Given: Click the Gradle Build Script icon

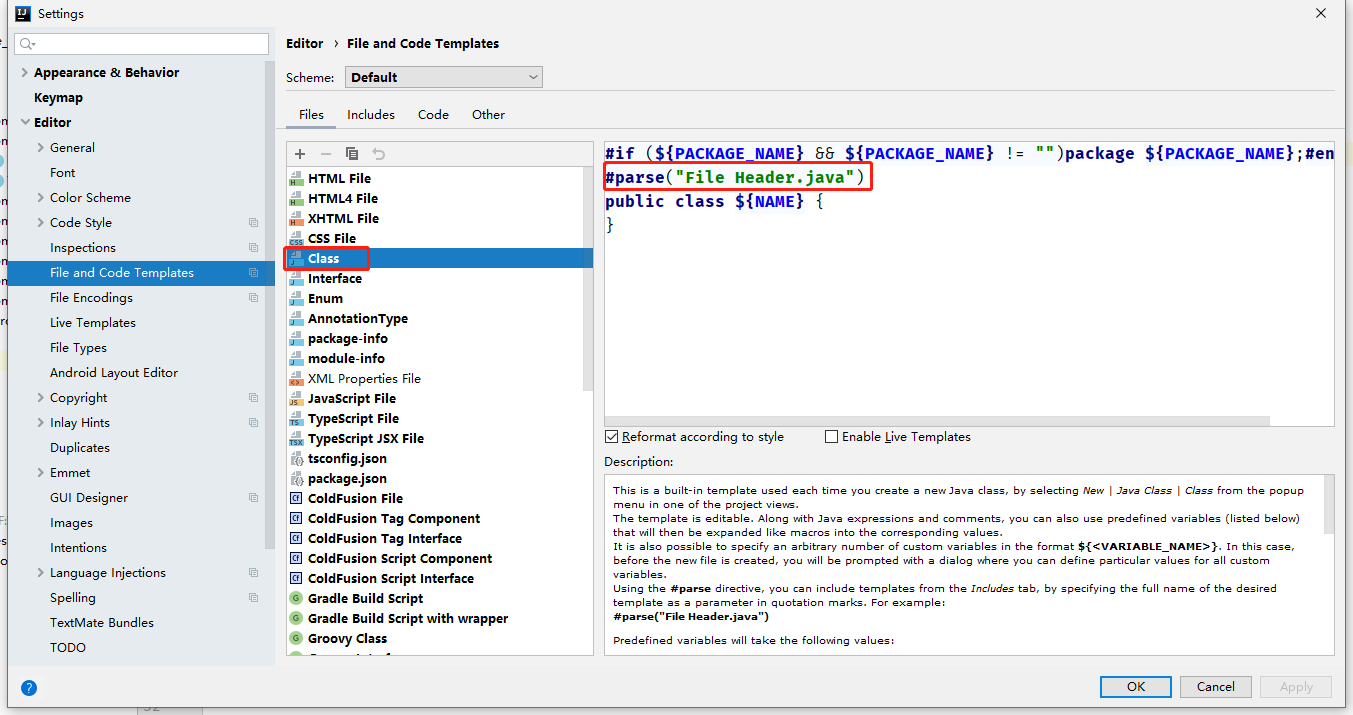Looking at the screenshot, I should 296,599.
